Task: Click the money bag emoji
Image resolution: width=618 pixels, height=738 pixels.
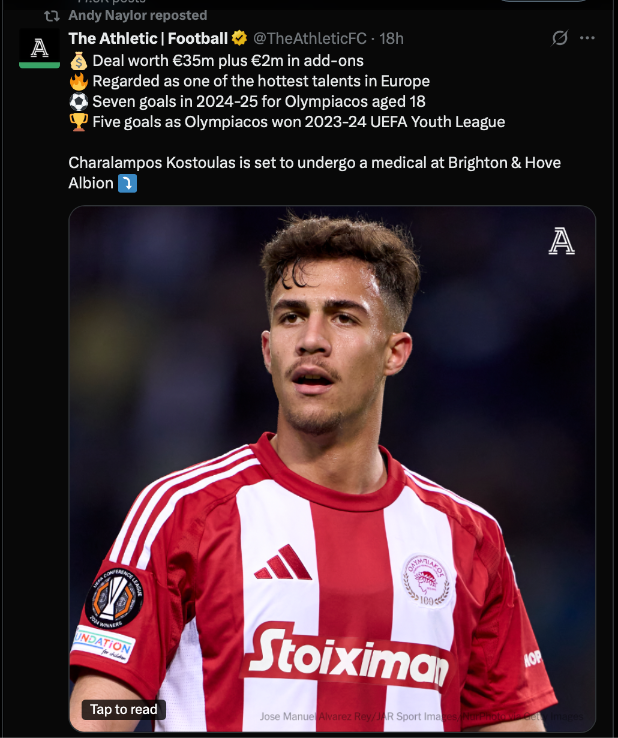Action: tap(79, 61)
